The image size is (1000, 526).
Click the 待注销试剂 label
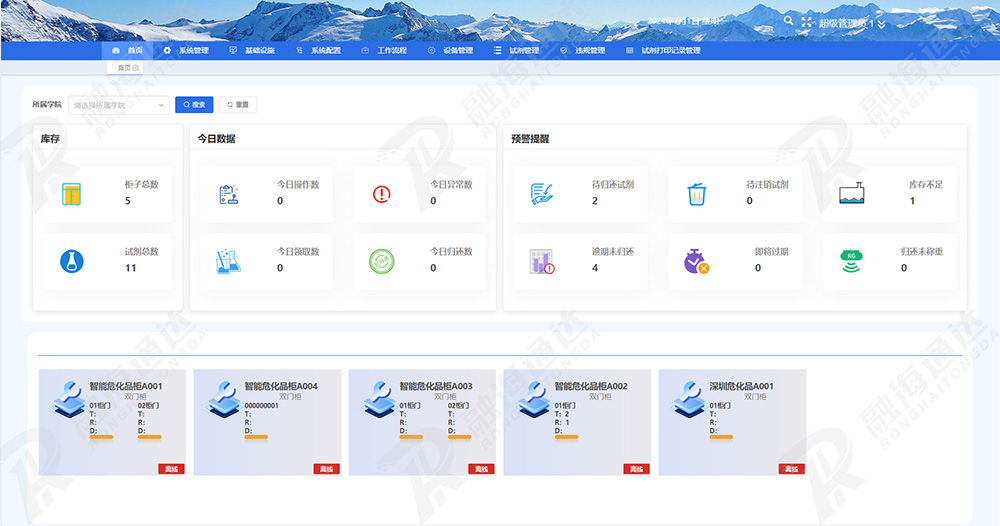tap(767, 184)
